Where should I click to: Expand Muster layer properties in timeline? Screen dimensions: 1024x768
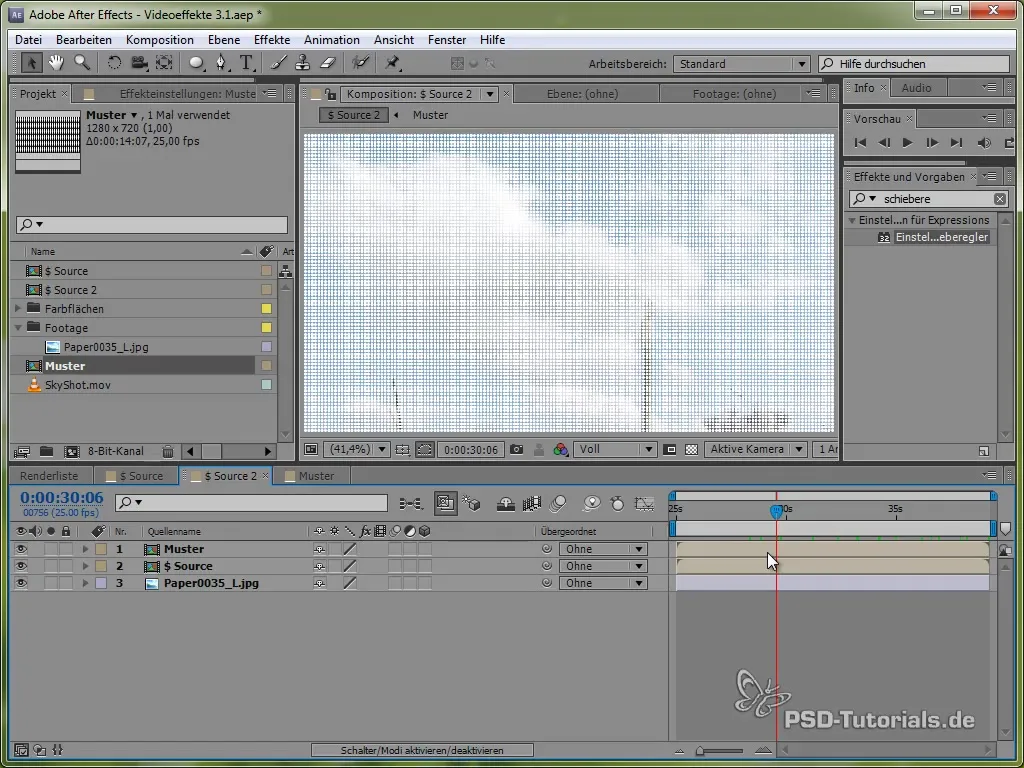[85, 549]
